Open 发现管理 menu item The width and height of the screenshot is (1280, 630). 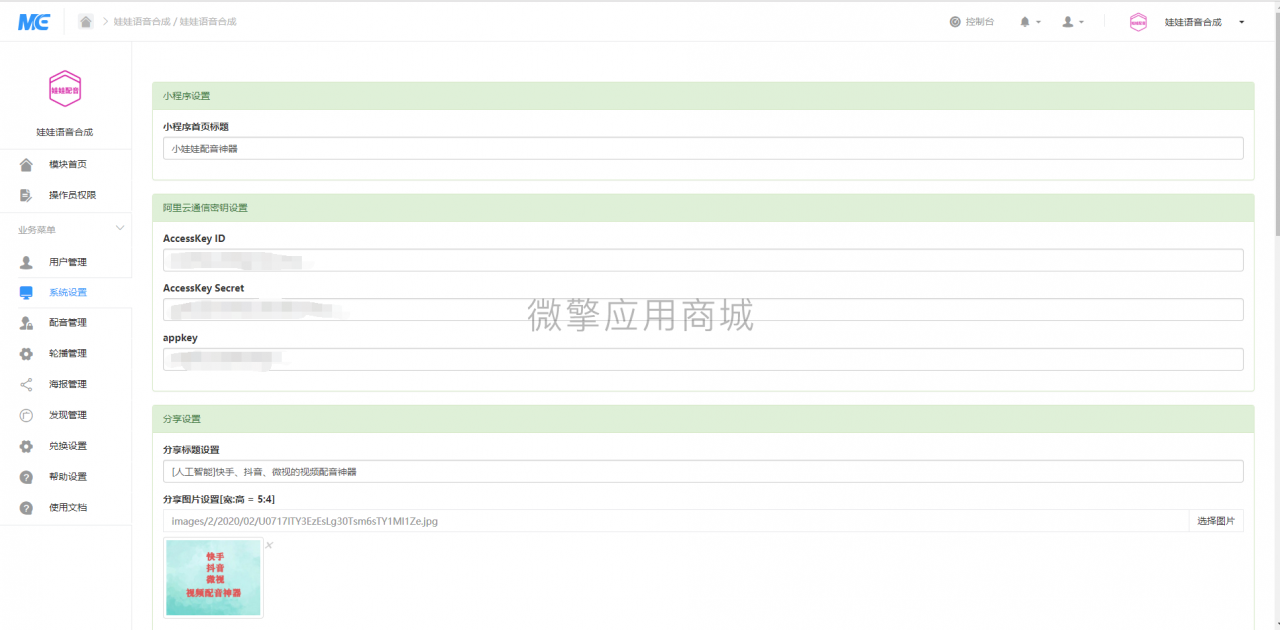66,415
